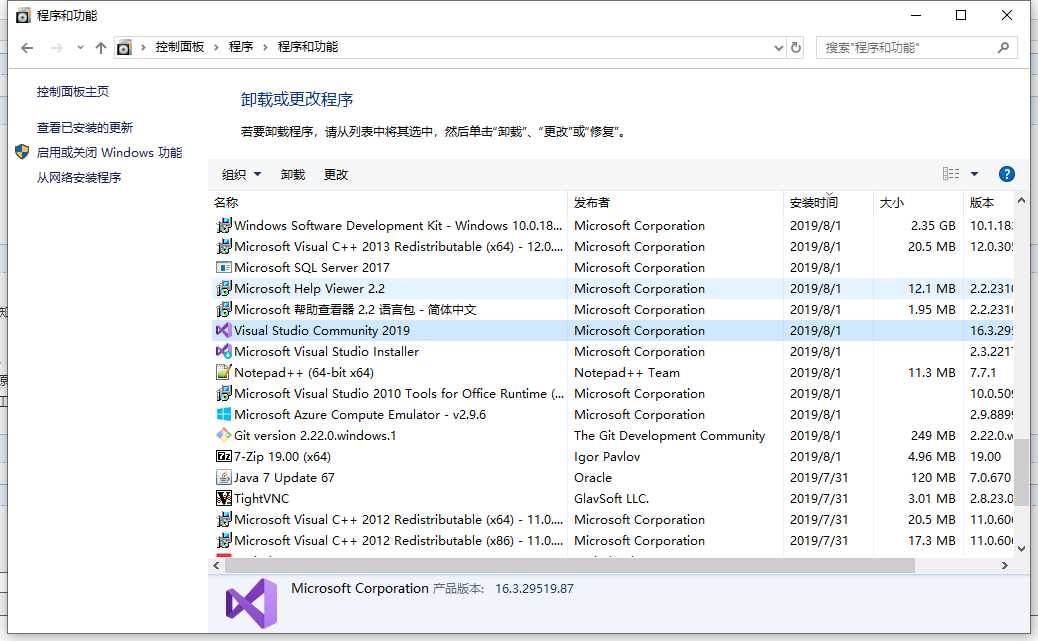Click the 2.35 GB size cell
Viewport: 1038px width, 641px height.
pyautogui.click(x=933, y=226)
